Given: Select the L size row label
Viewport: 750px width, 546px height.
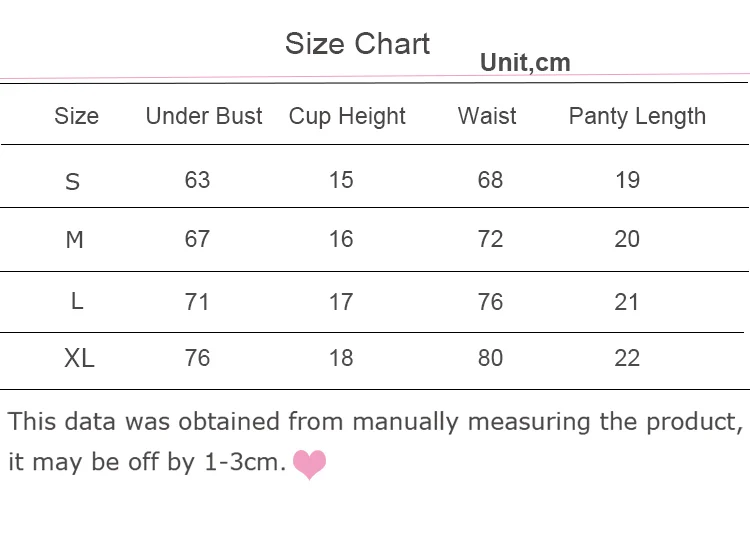Looking at the screenshot, I should 76,301.
